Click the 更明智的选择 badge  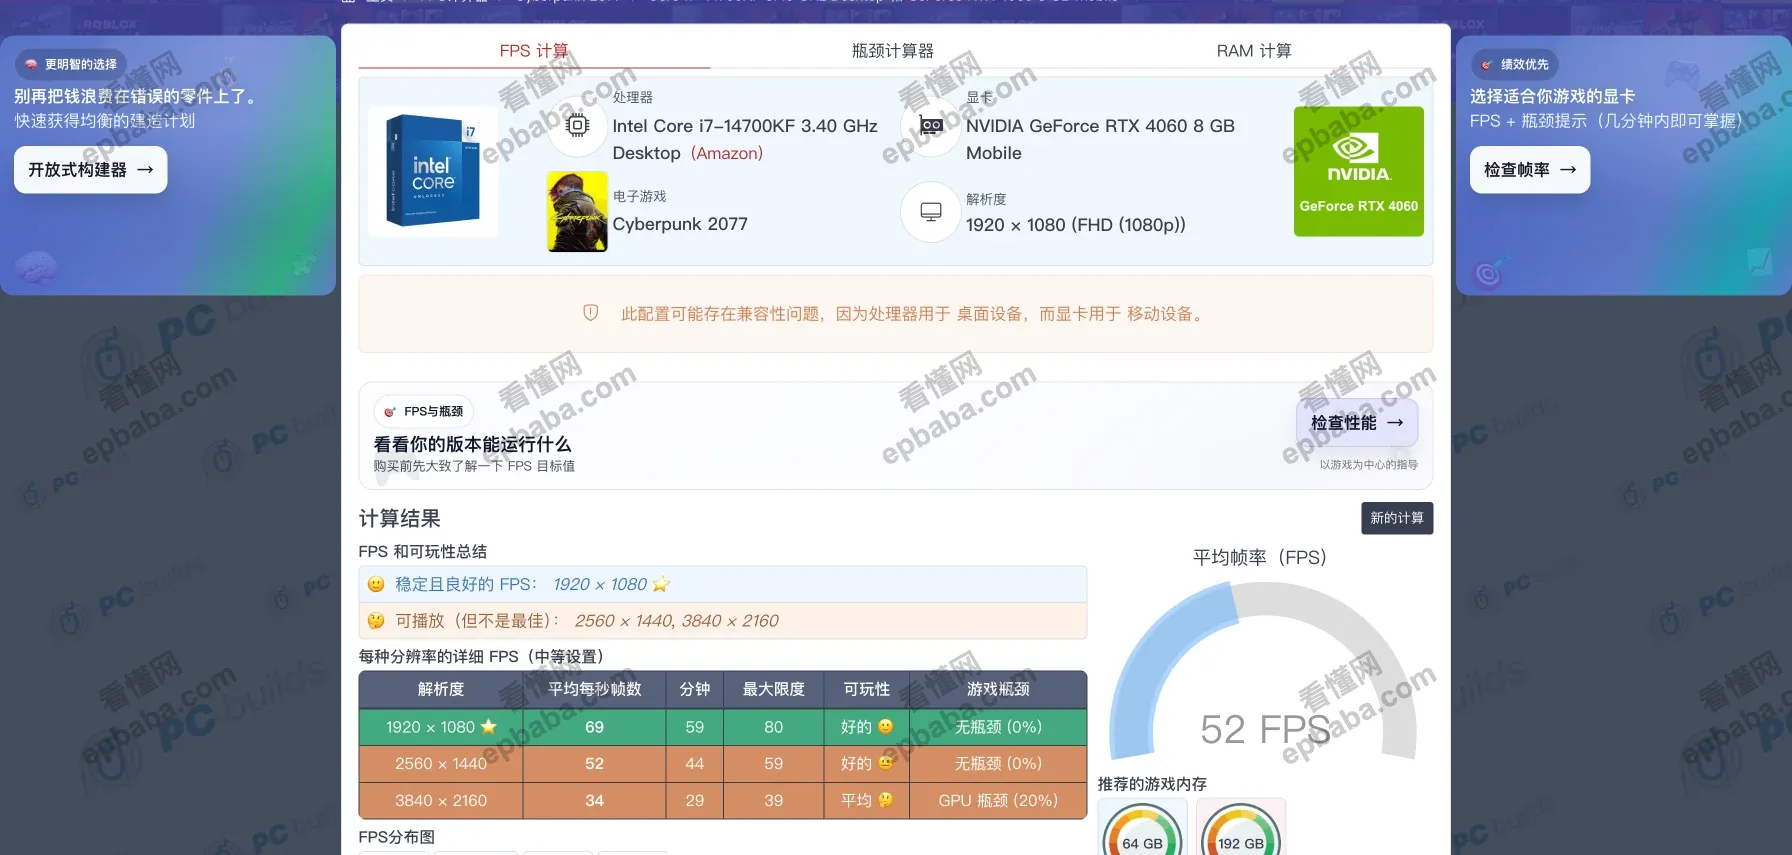pyautogui.click(x=71, y=64)
